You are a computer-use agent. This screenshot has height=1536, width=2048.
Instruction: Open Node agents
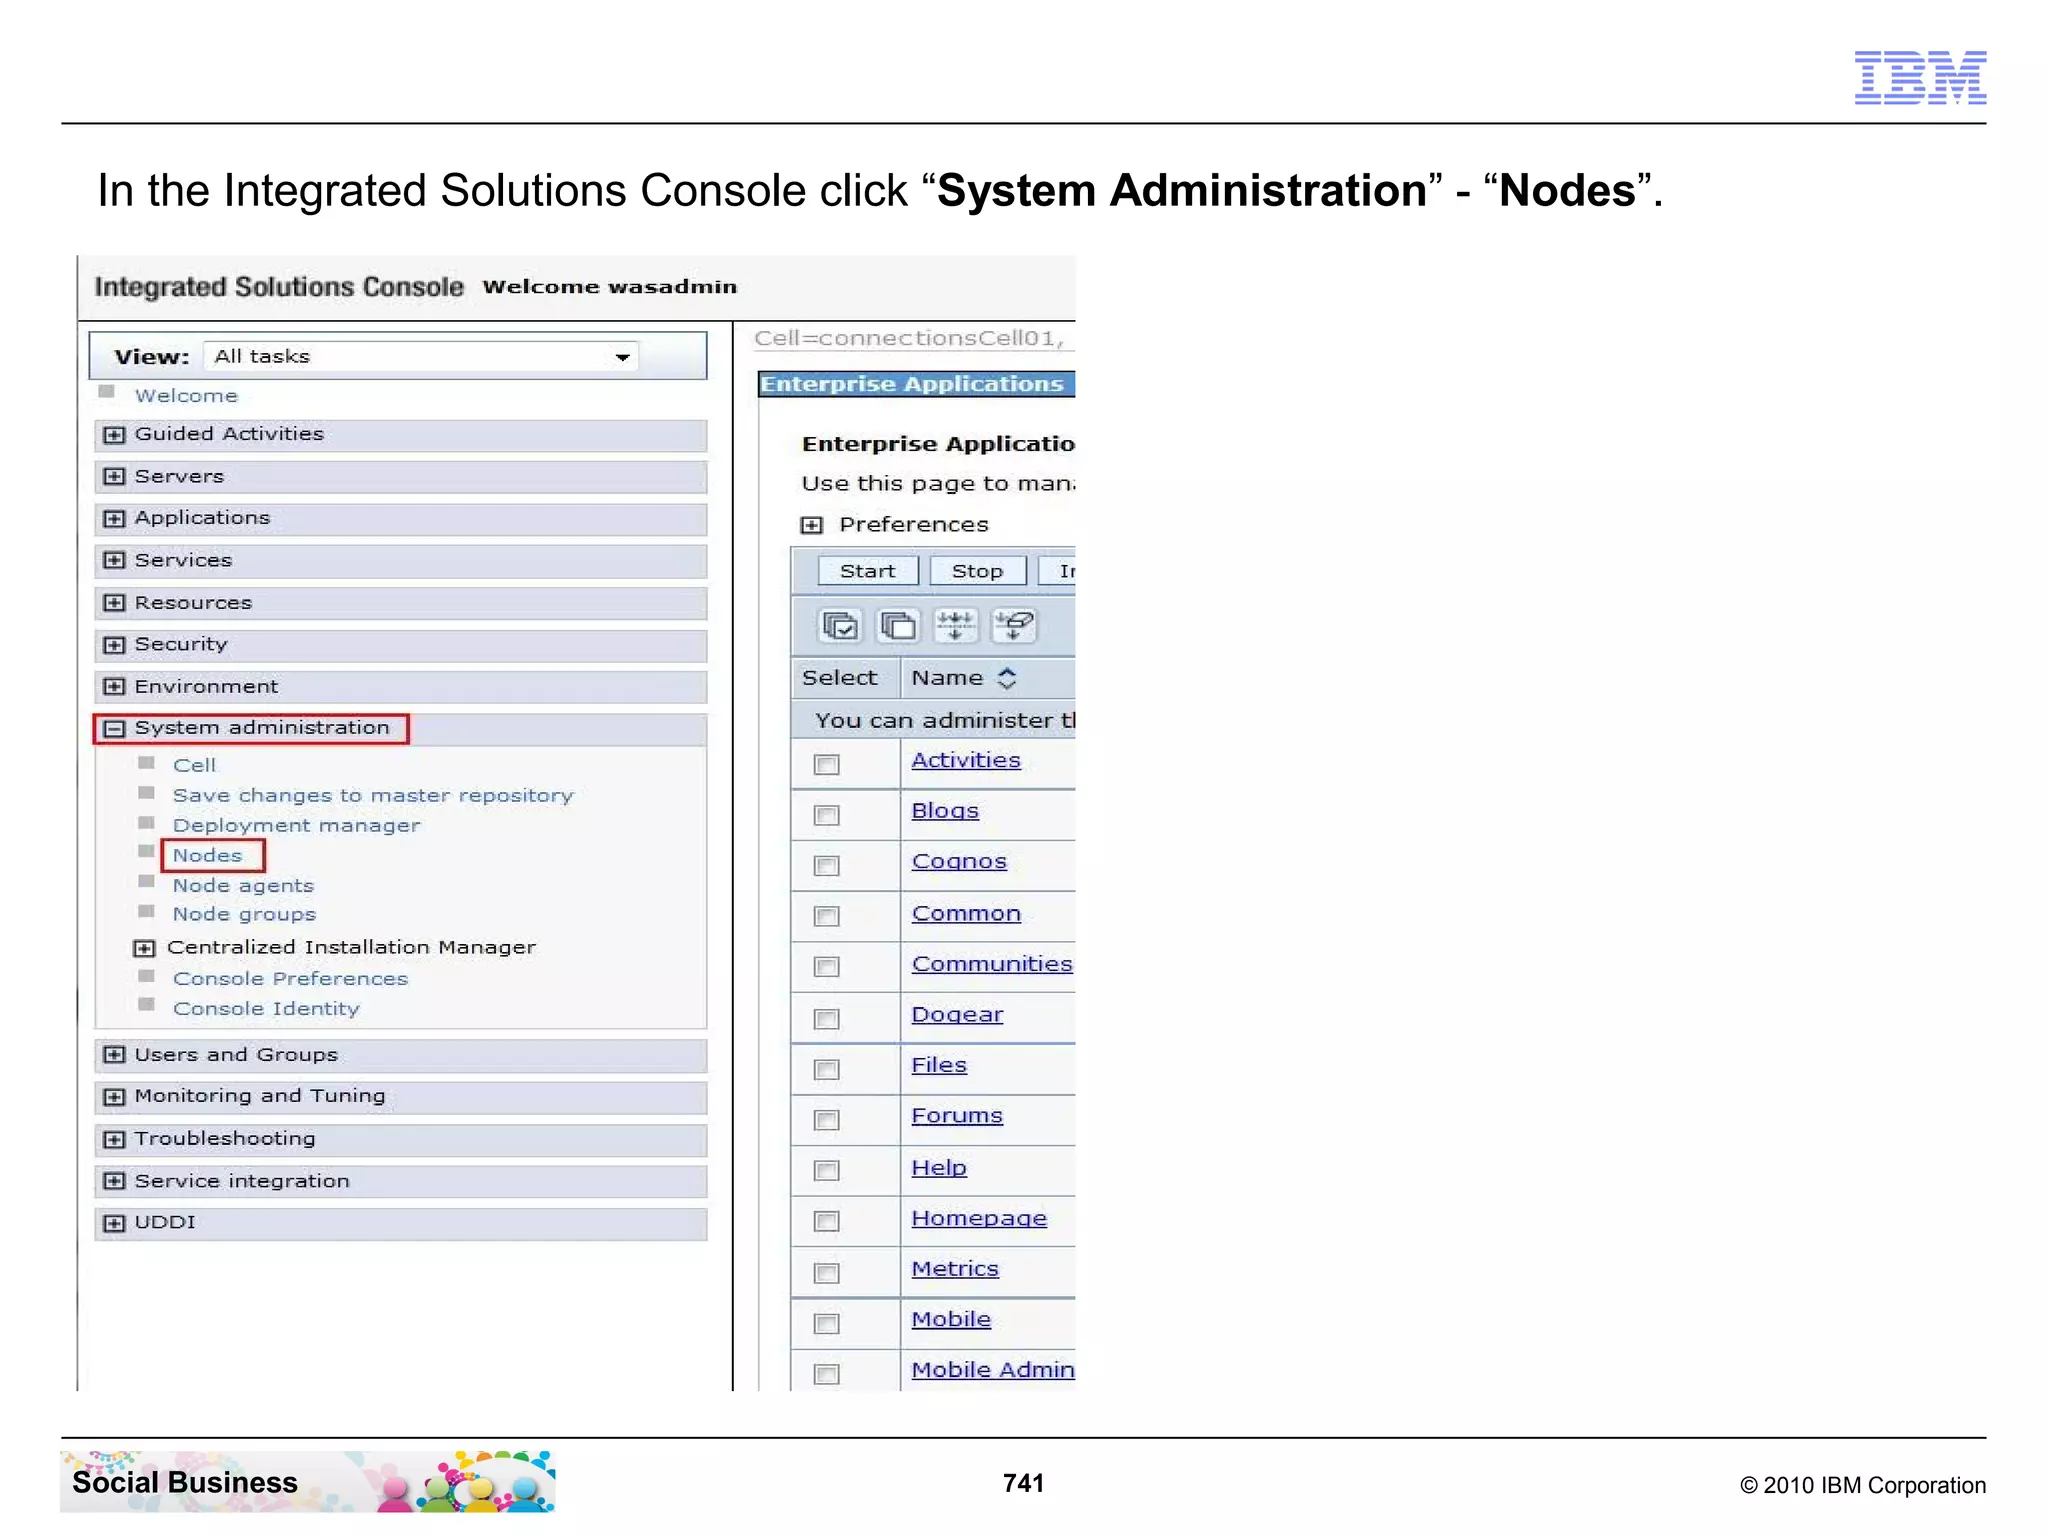click(x=243, y=886)
